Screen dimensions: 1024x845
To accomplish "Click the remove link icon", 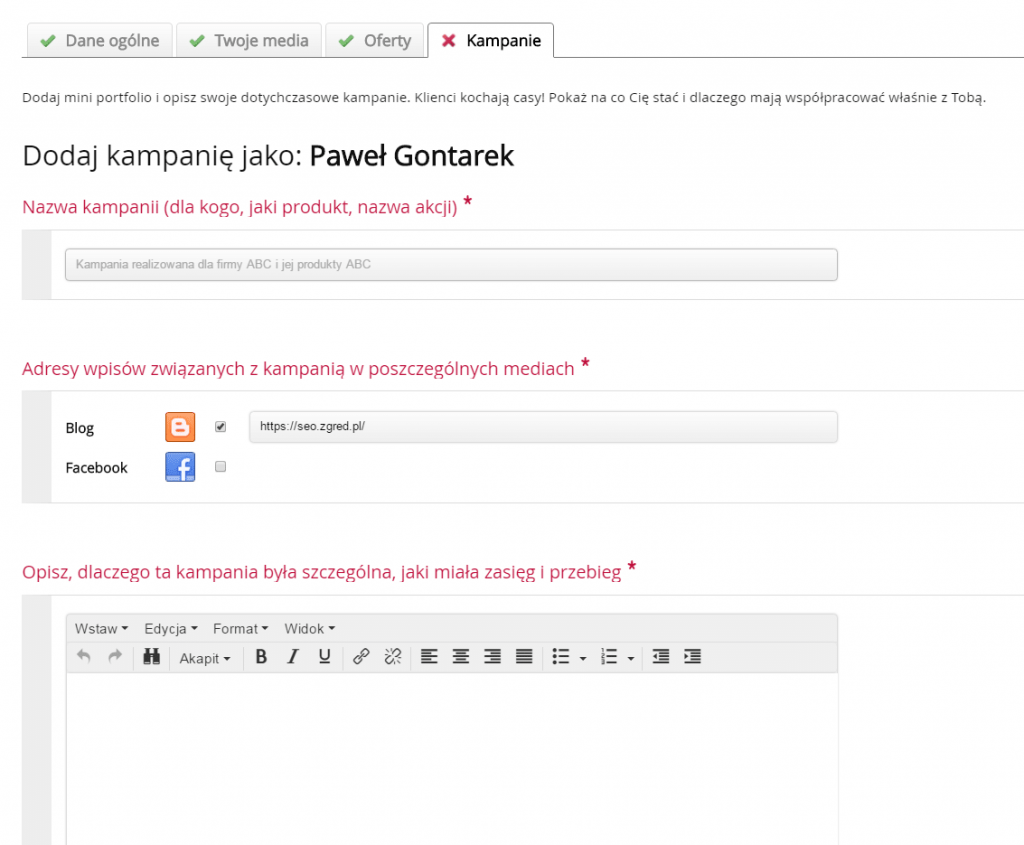I will 393,657.
